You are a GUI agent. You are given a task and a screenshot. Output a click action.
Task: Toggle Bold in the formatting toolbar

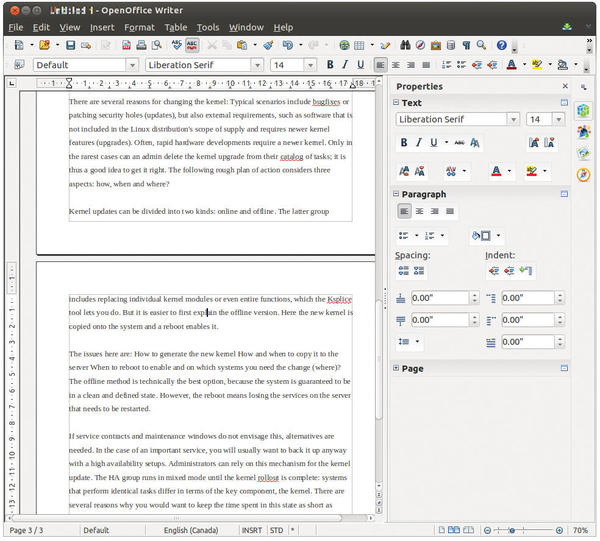(x=330, y=65)
